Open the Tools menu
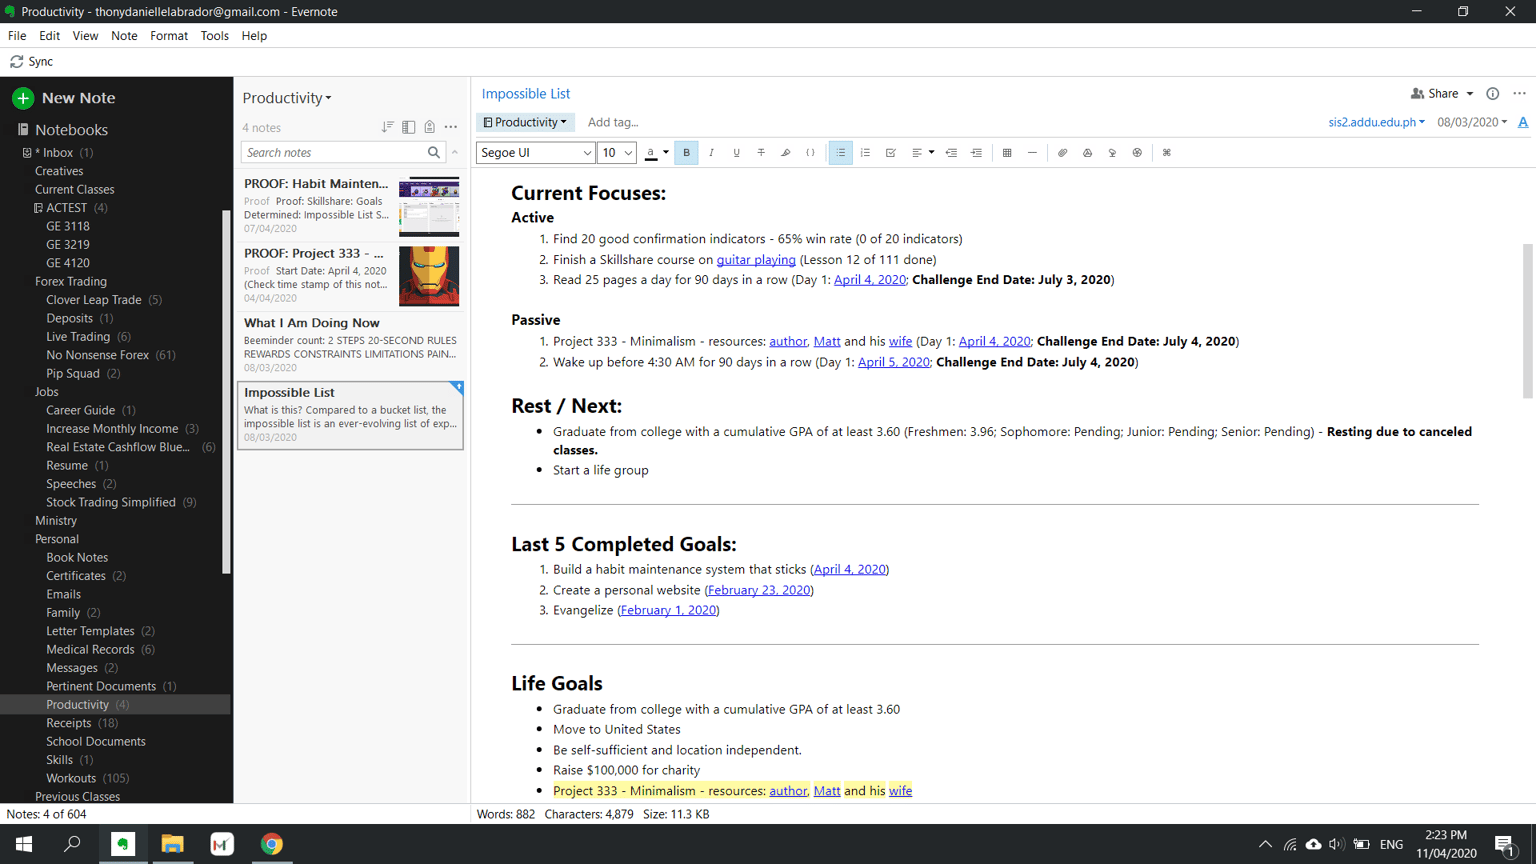1536x864 pixels. coord(214,36)
